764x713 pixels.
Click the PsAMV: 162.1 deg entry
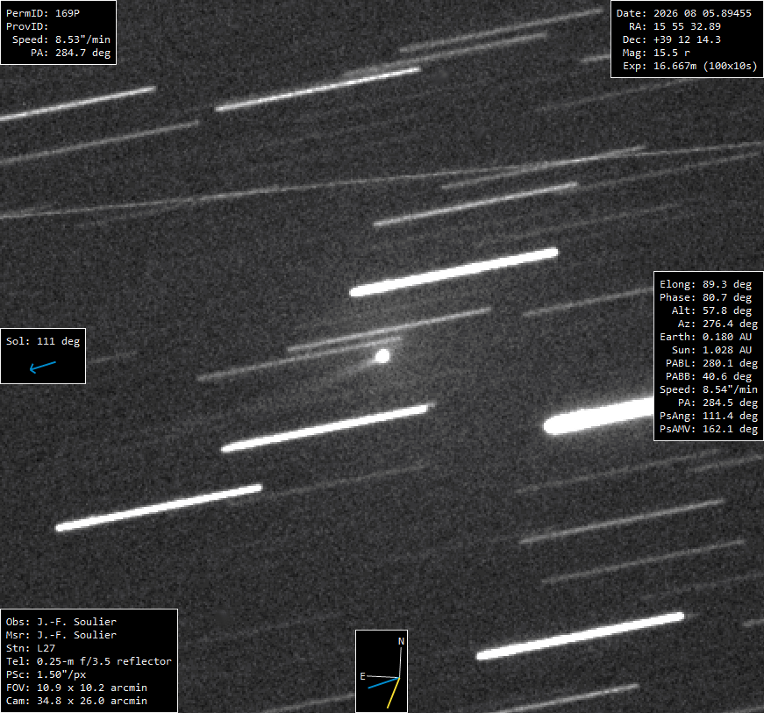click(x=708, y=429)
